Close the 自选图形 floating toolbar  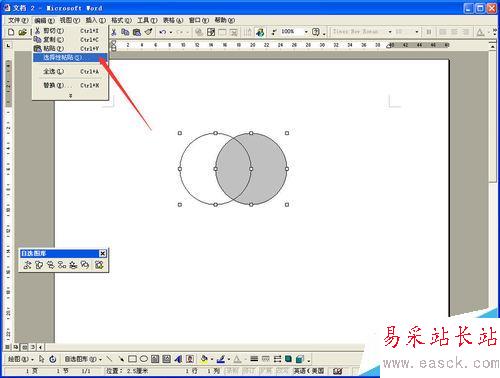[103, 254]
